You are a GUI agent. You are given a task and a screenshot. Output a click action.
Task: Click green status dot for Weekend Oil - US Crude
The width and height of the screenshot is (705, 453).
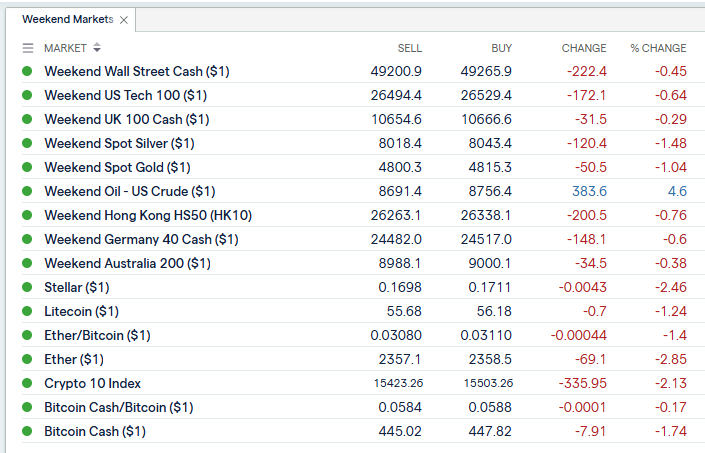tap(27, 191)
